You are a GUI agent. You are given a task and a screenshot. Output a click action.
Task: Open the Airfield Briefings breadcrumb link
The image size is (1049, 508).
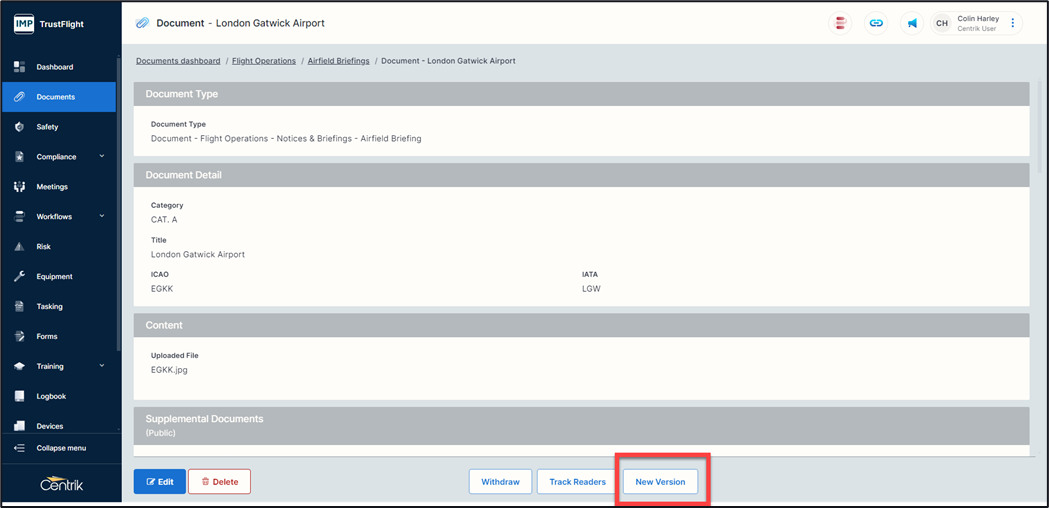[x=339, y=61]
